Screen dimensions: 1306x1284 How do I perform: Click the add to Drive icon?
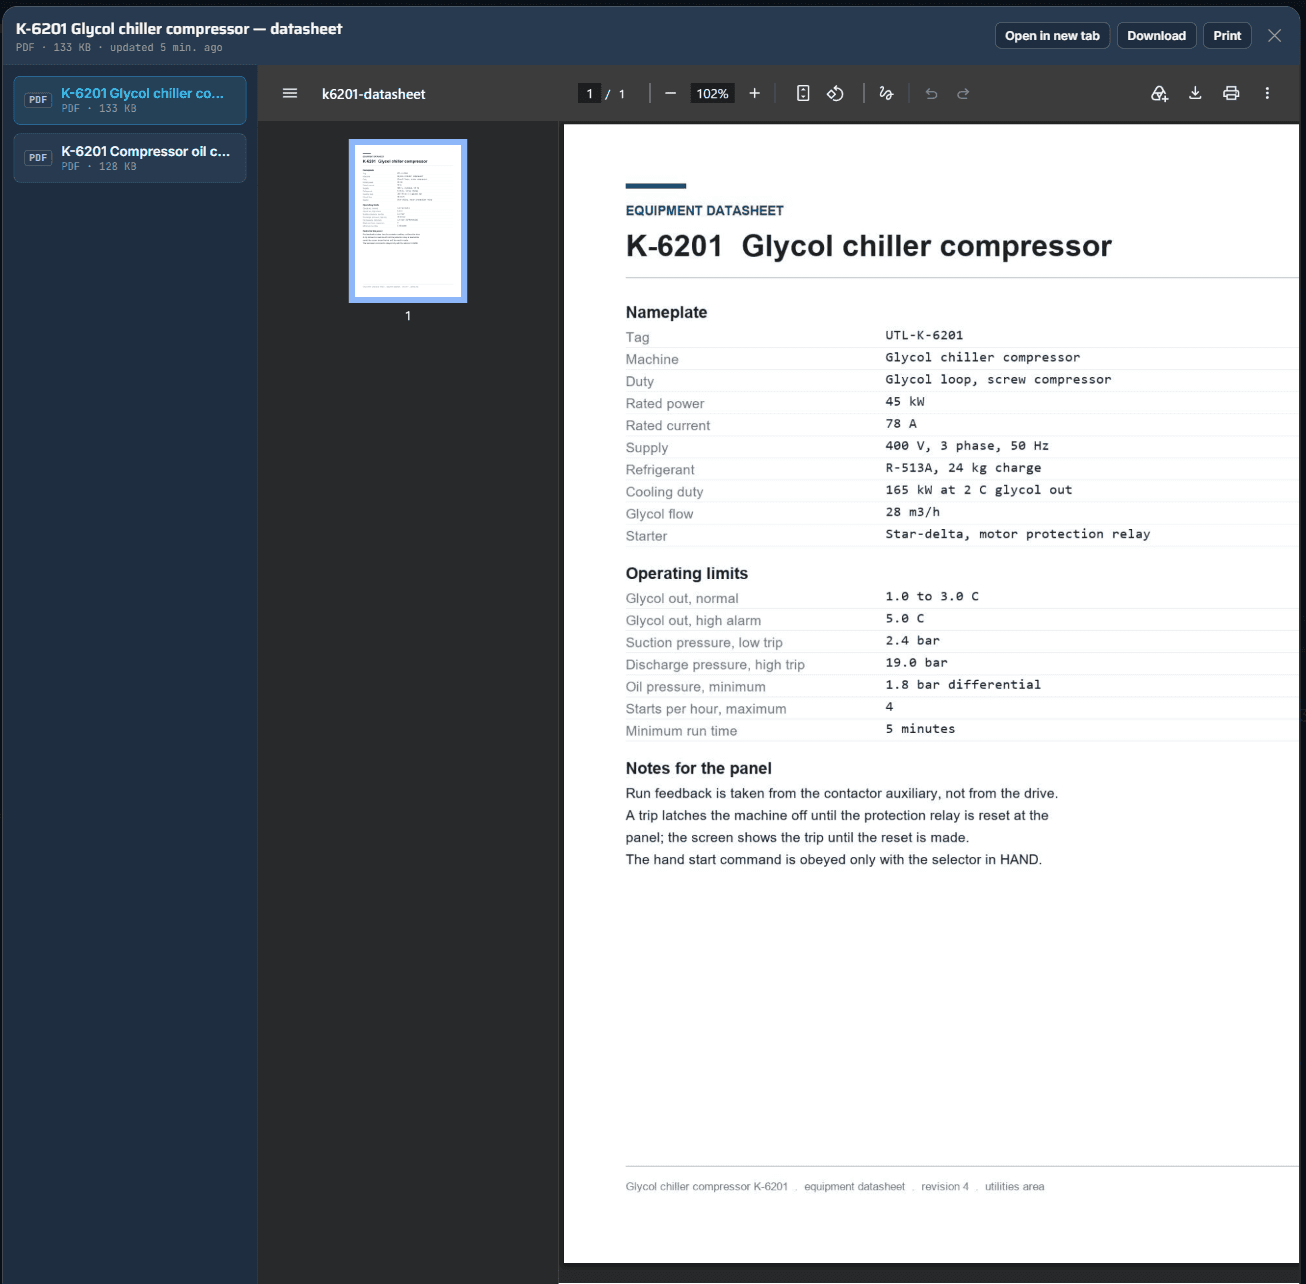point(1159,93)
